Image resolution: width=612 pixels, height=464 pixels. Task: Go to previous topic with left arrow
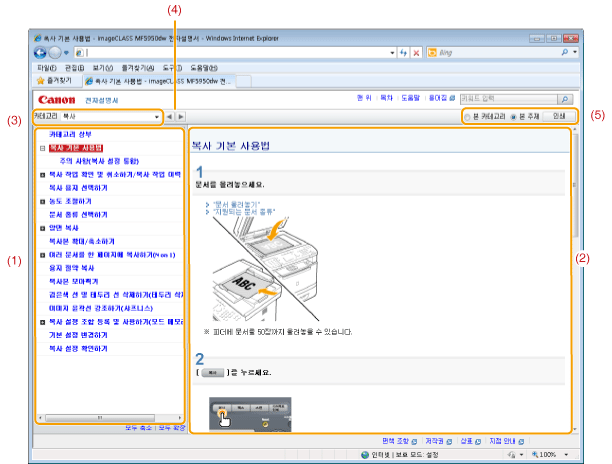(x=169, y=117)
